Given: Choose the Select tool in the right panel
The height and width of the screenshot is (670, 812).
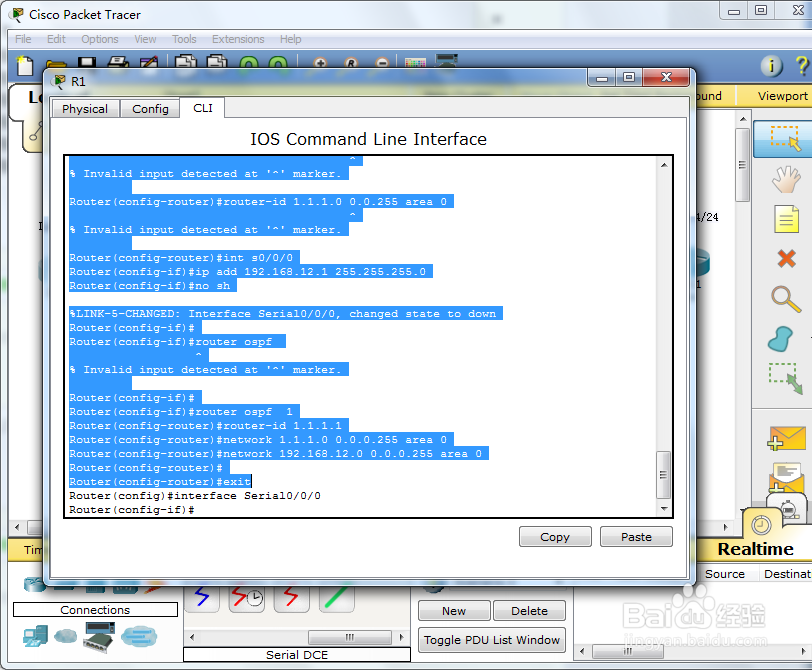Looking at the screenshot, I should tap(785, 138).
